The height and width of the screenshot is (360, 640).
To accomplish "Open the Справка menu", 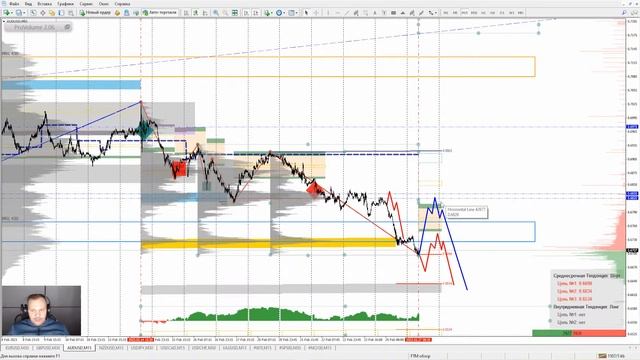I will click(122, 4).
